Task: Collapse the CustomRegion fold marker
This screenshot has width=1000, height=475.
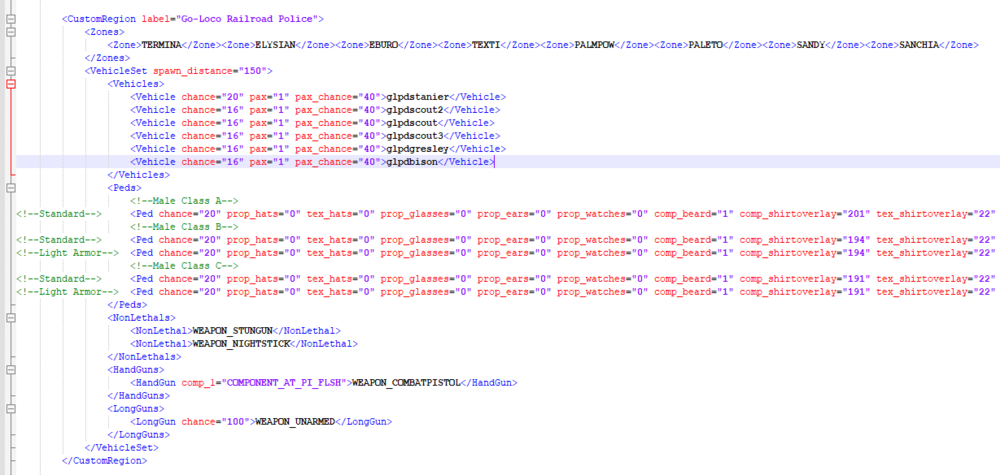Action: click(10, 19)
